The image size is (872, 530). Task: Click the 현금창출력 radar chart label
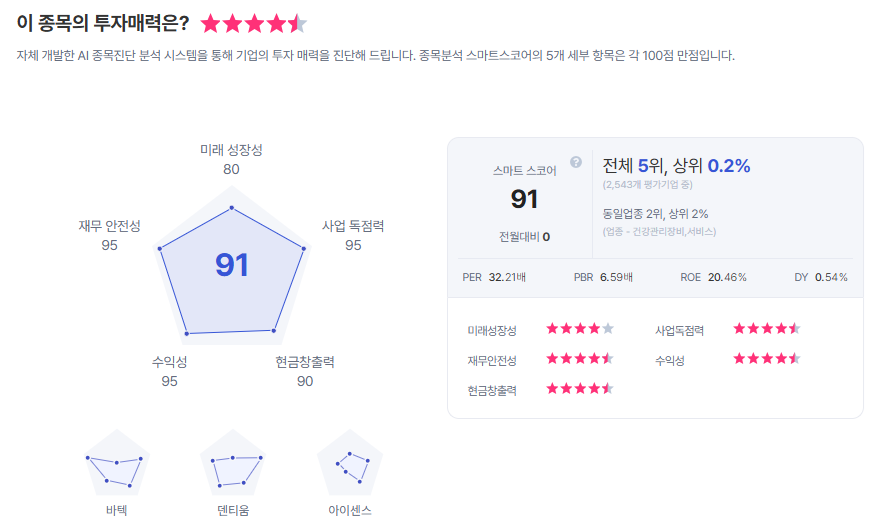pos(305,362)
